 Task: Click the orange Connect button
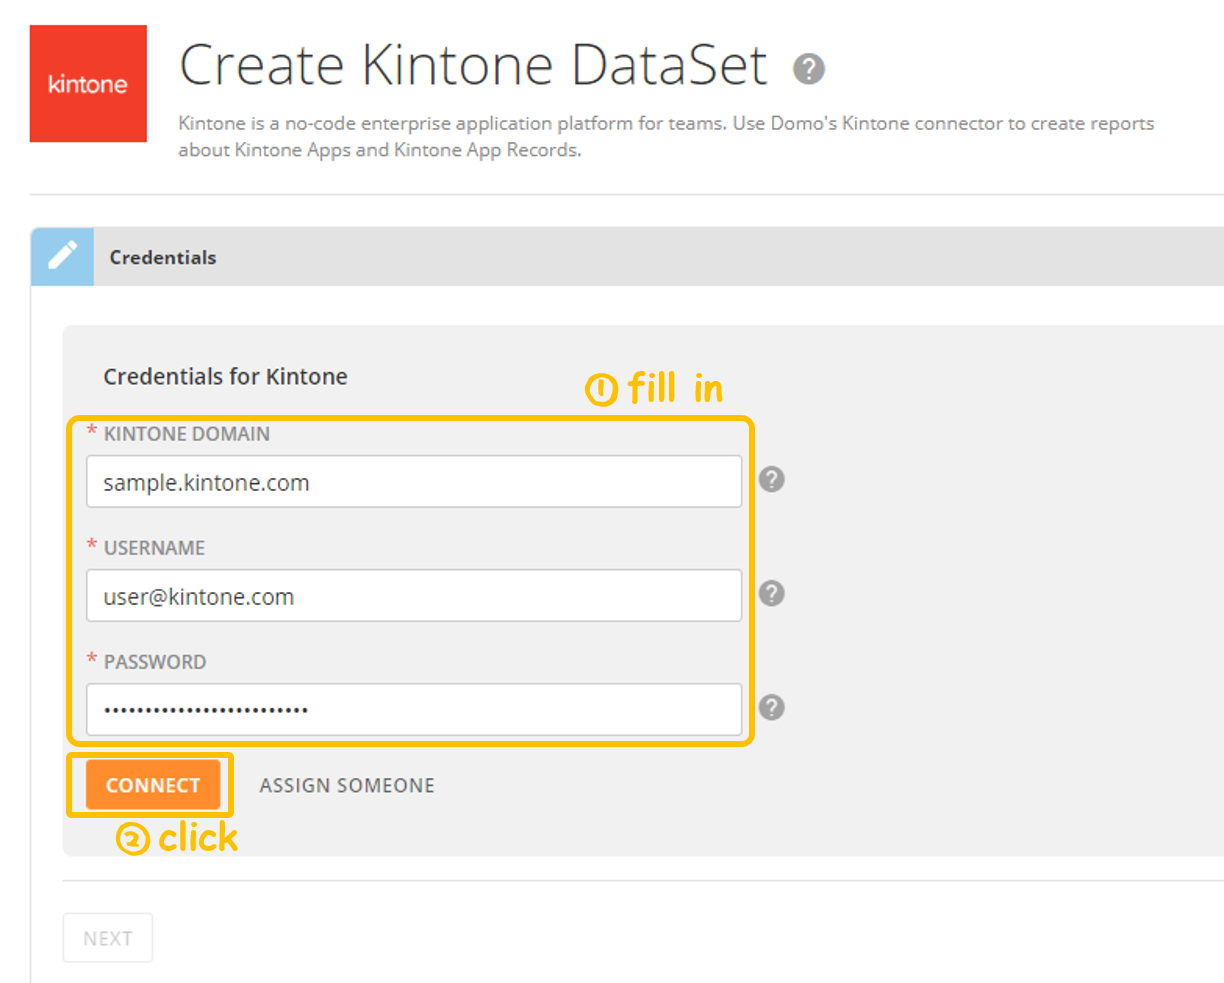point(153,785)
